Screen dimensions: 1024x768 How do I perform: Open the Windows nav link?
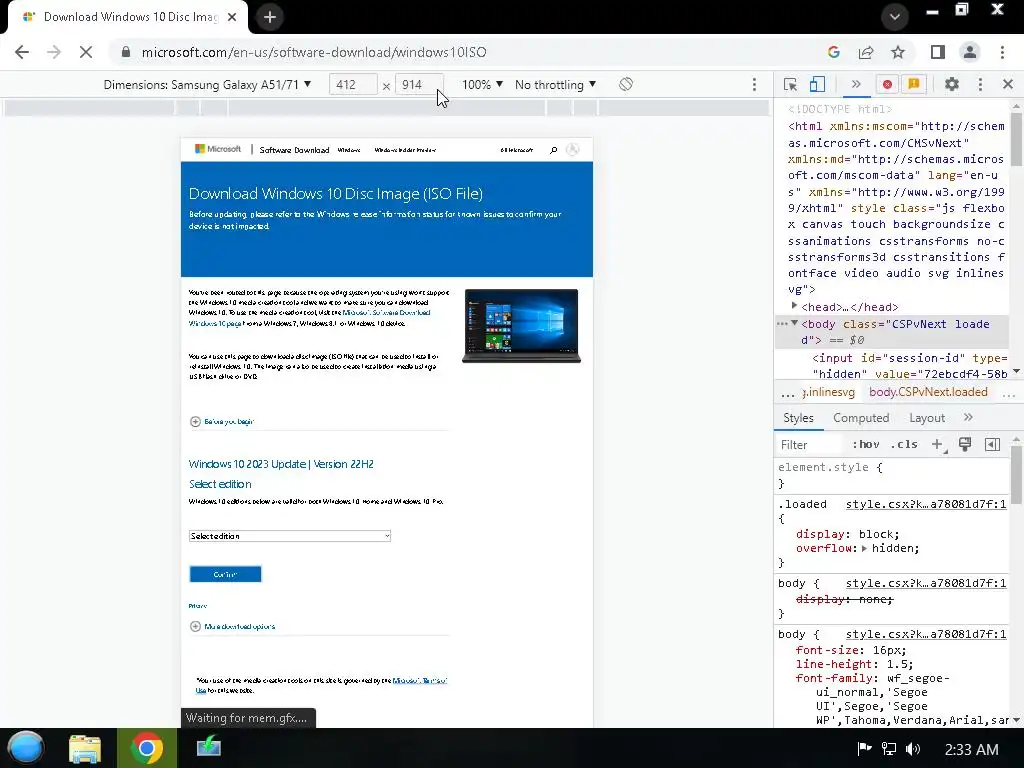[349, 150]
